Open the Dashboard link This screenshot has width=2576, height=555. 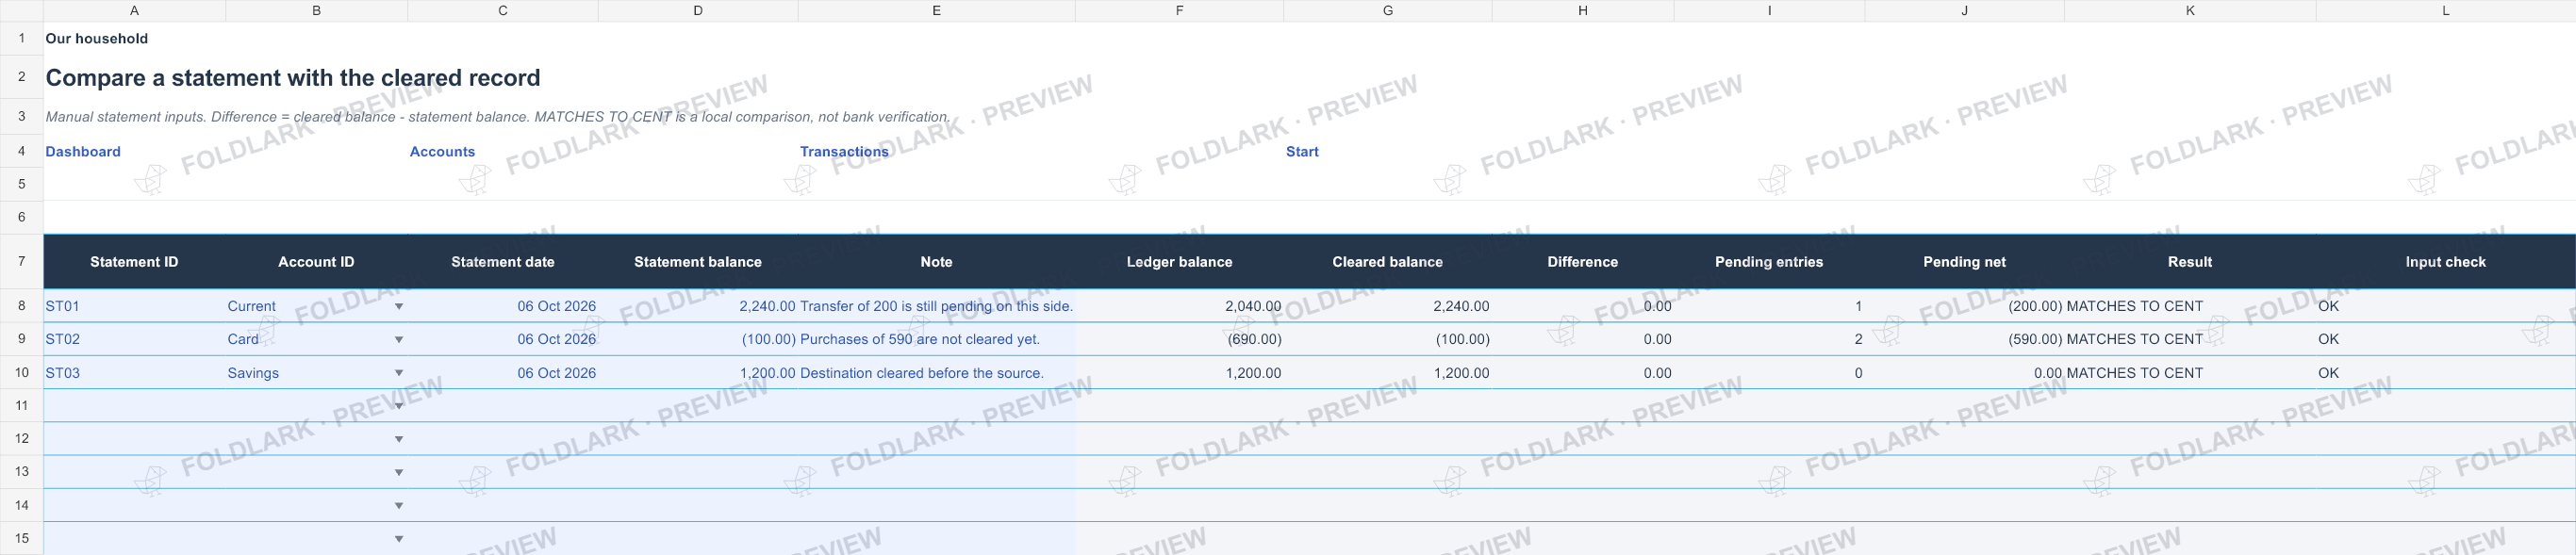point(83,152)
